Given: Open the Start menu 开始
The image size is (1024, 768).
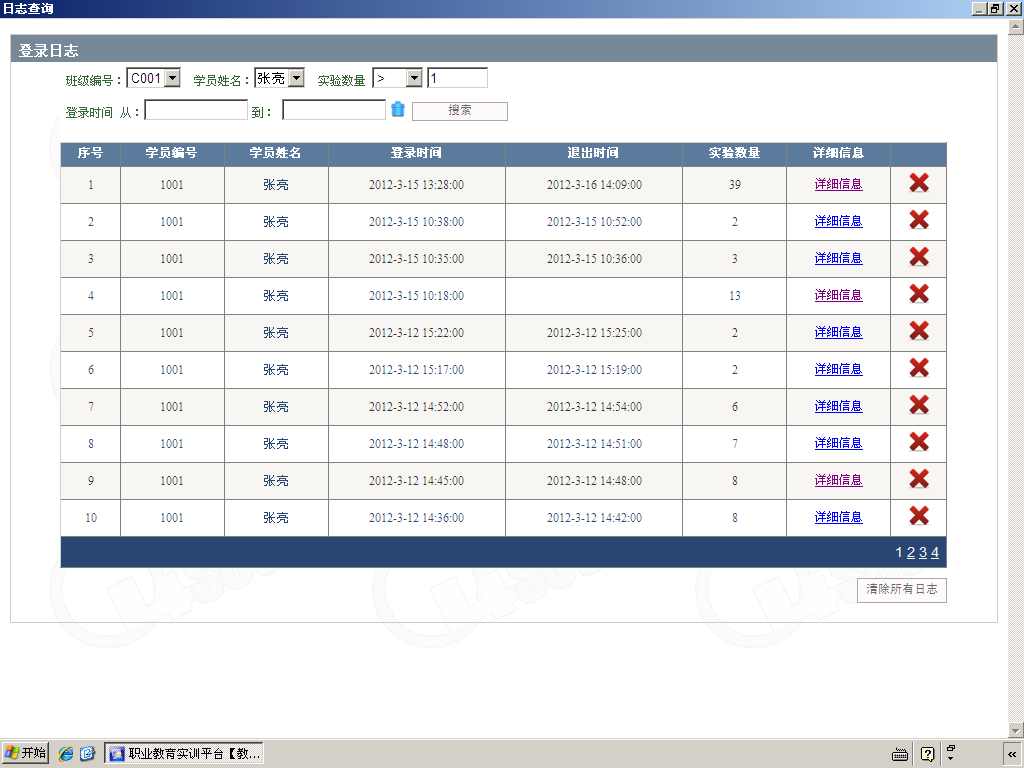Looking at the screenshot, I should point(25,753).
